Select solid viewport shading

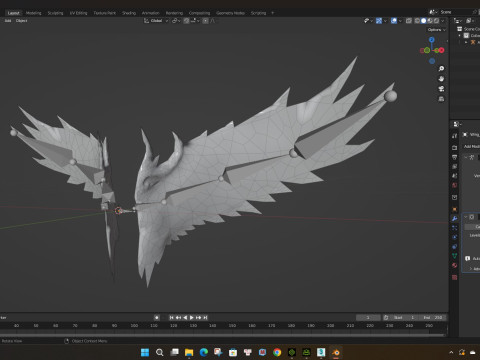click(x=423, y=21)
